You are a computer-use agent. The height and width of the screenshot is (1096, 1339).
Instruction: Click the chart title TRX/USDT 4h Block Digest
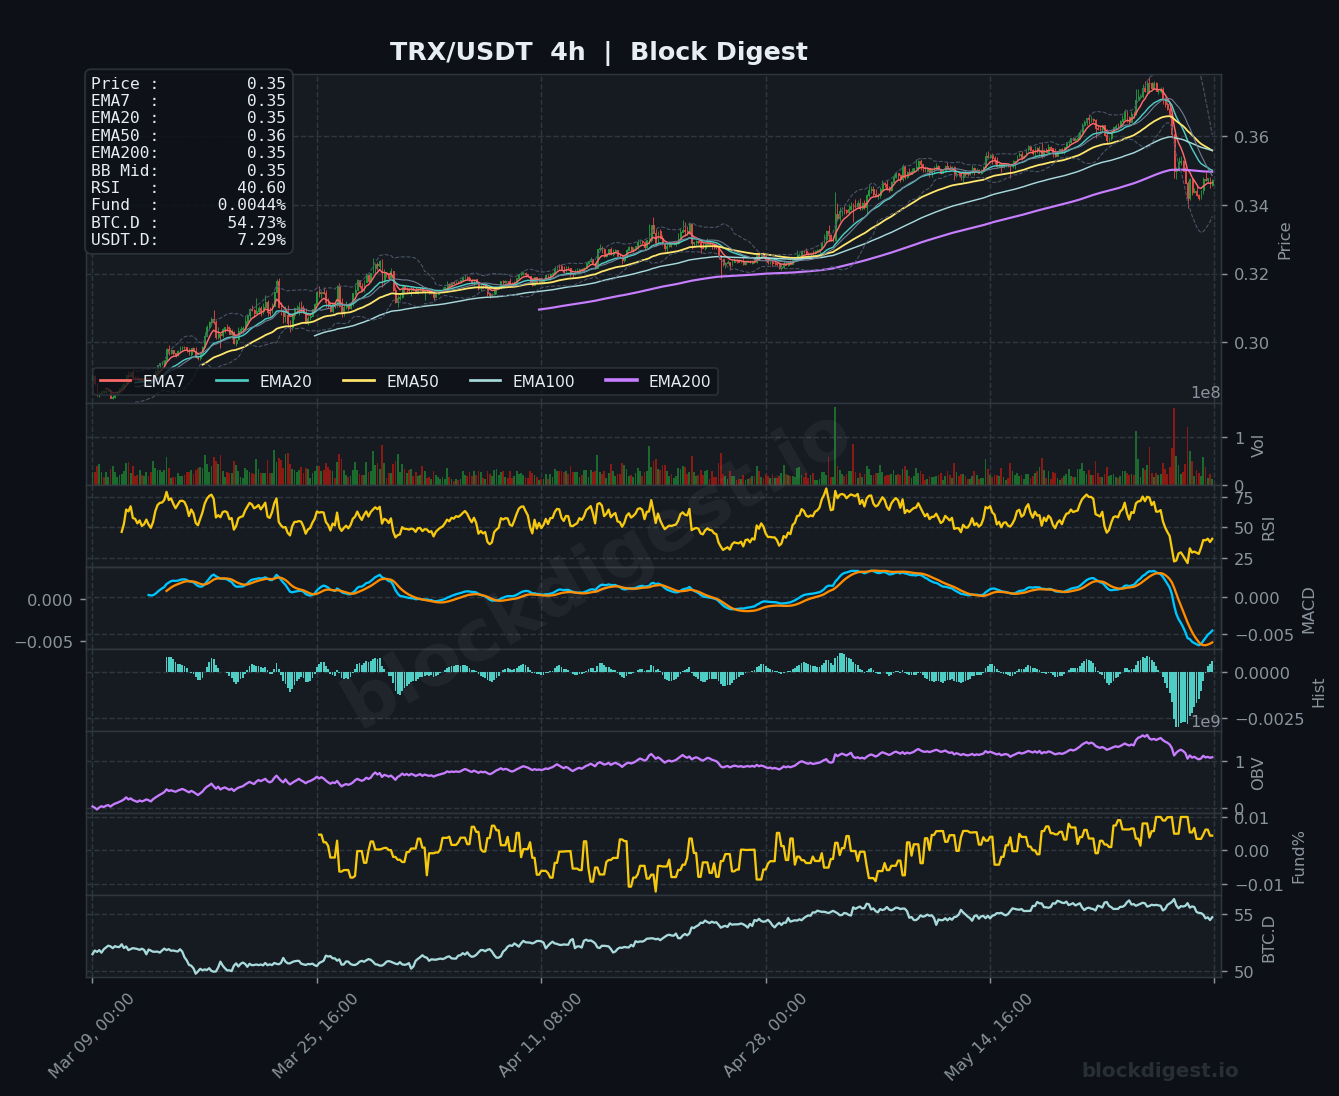(x=598, y=52)
